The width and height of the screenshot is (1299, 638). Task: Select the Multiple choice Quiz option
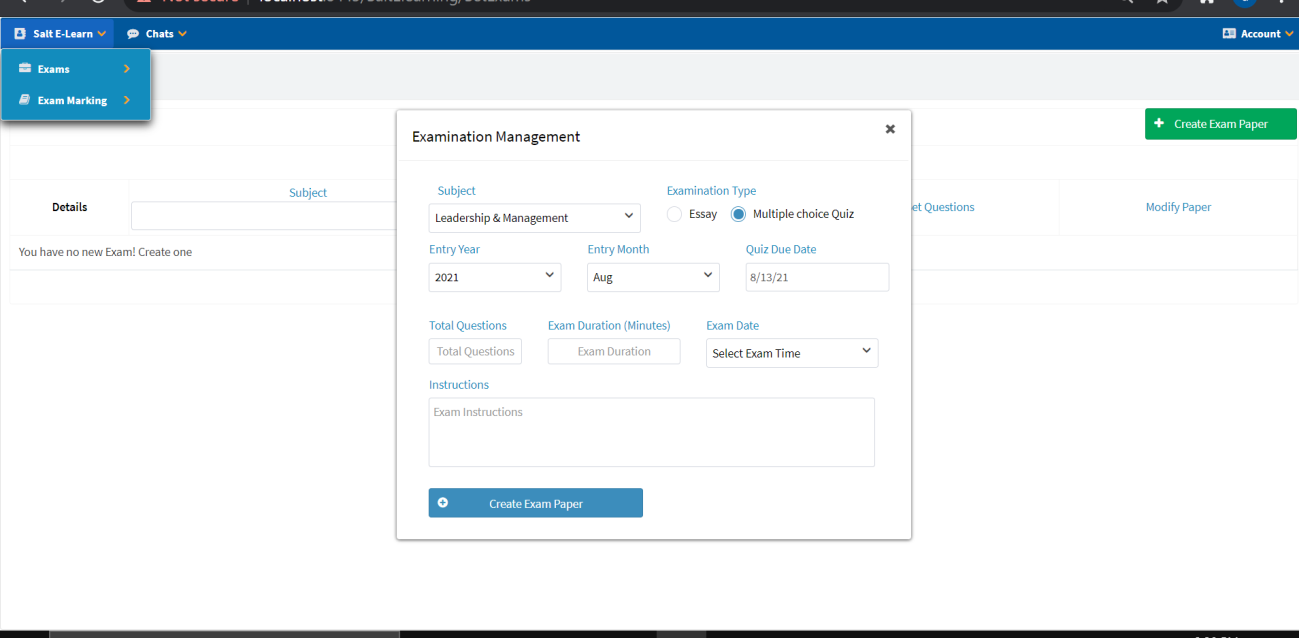coord(739,214)
